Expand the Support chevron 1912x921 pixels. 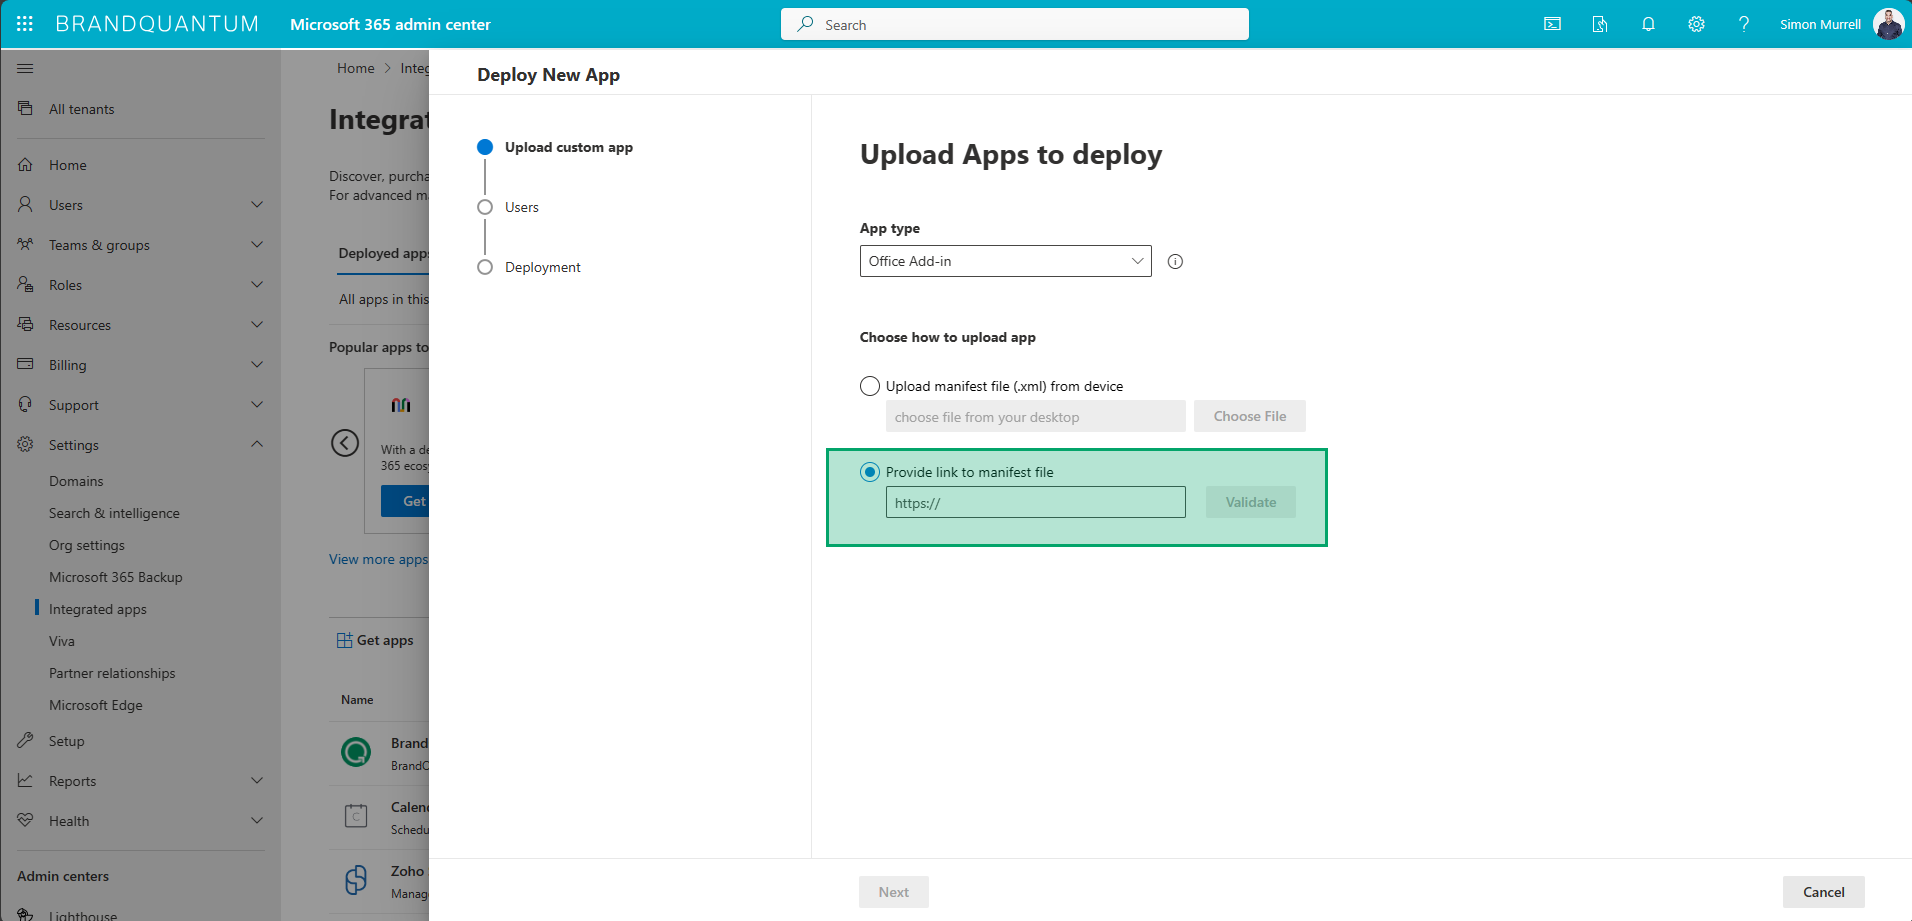[x=257, y=404]
